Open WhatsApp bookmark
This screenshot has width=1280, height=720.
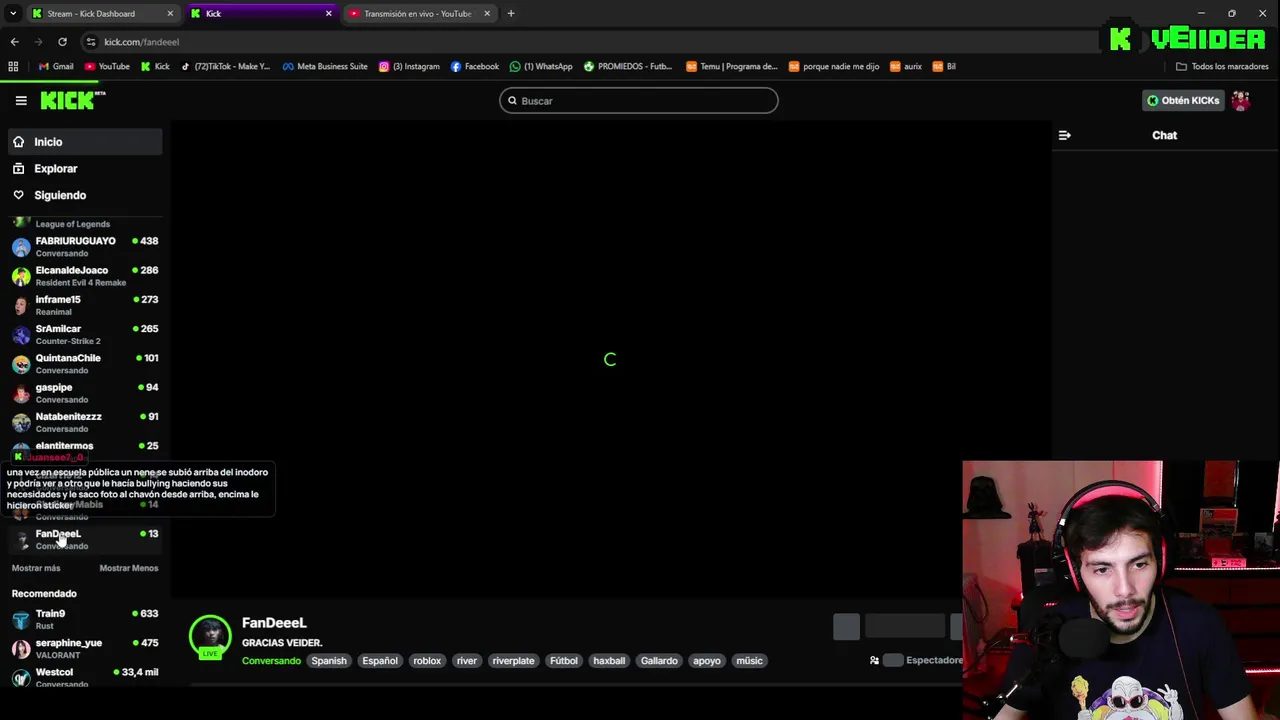541,67
